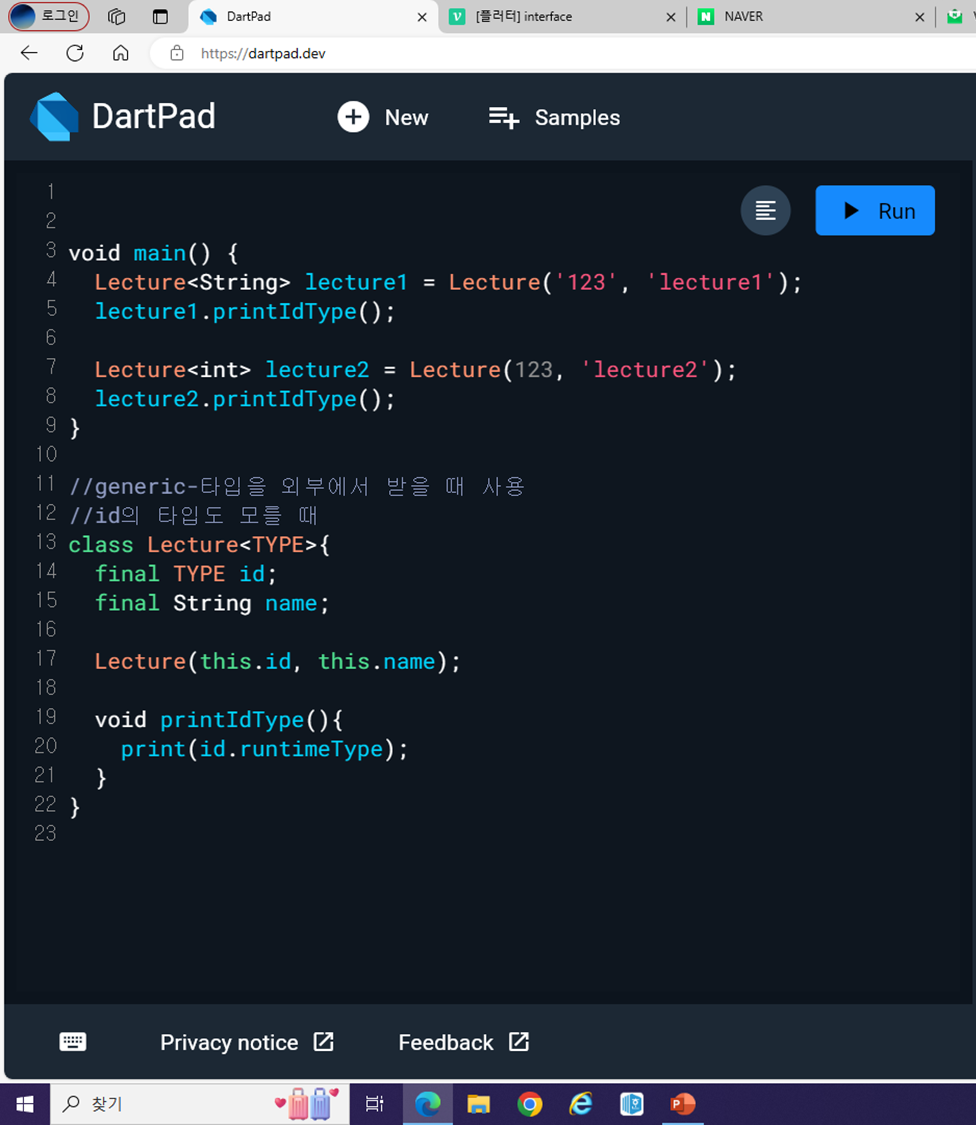This screenshot has height=1125, width=976.
Task: Open the workspaces icon in tab bar
Action: point(116,17)
